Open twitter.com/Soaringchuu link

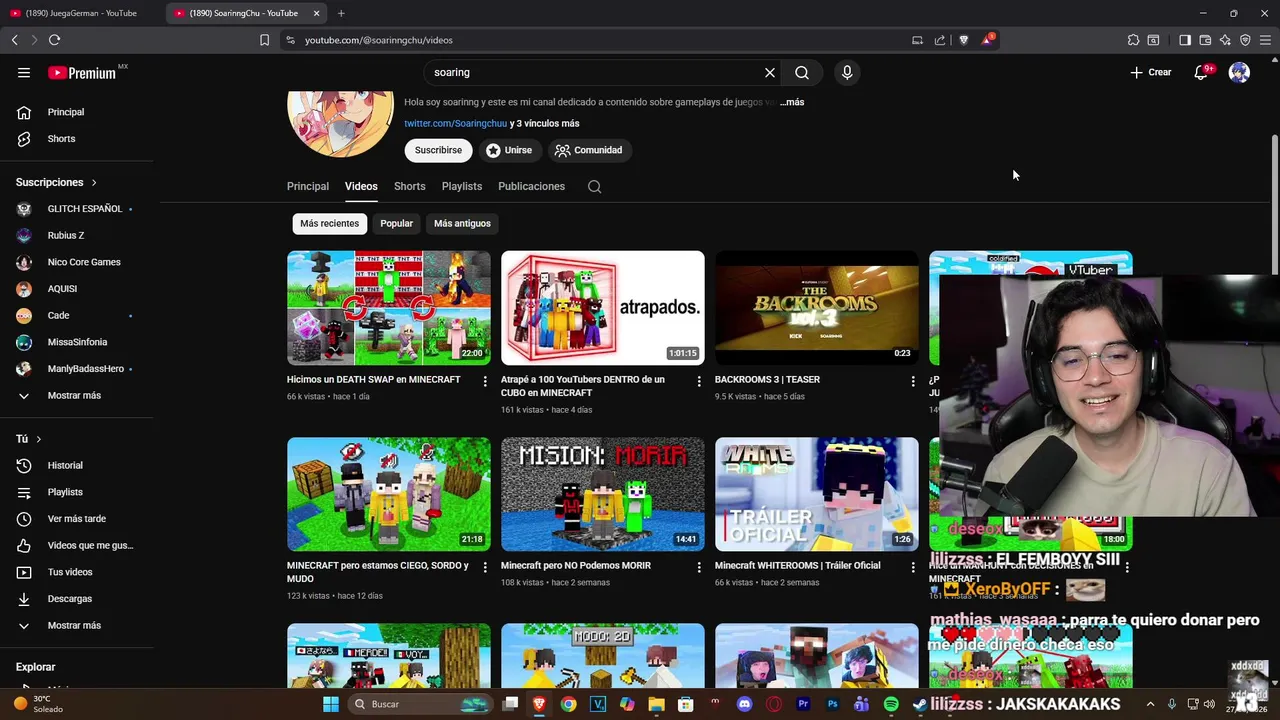click(456, 123)
